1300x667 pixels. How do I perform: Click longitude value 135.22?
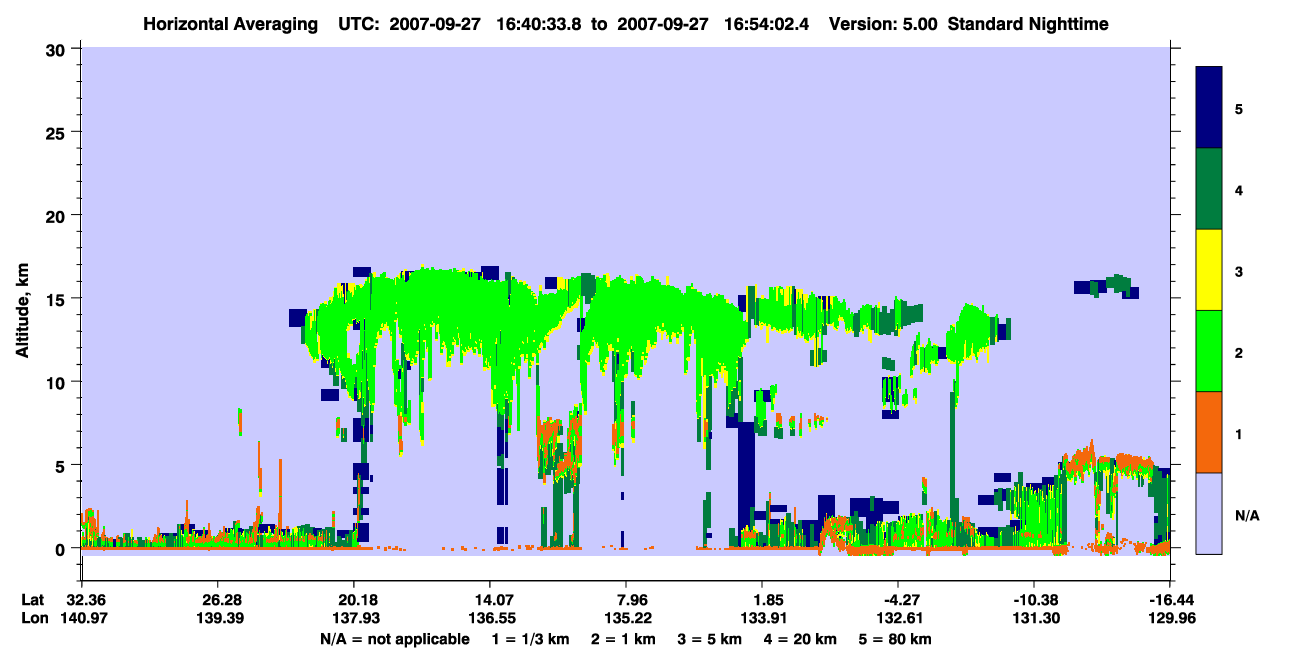click(626, 619)
